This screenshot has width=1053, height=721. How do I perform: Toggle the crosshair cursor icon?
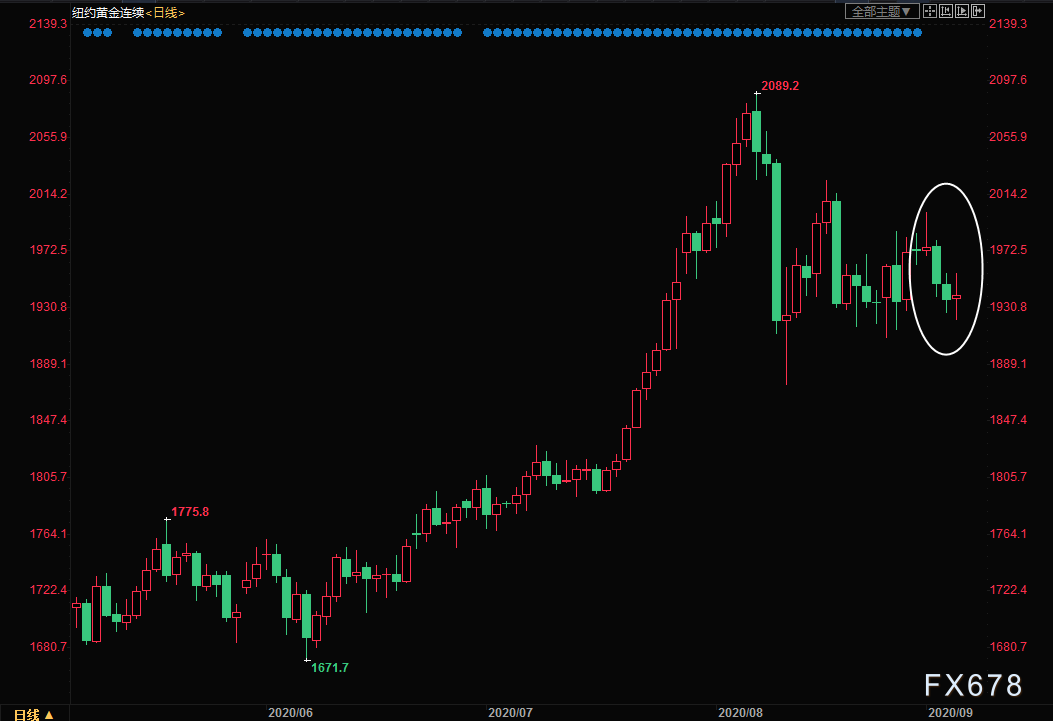coord(930,11)
